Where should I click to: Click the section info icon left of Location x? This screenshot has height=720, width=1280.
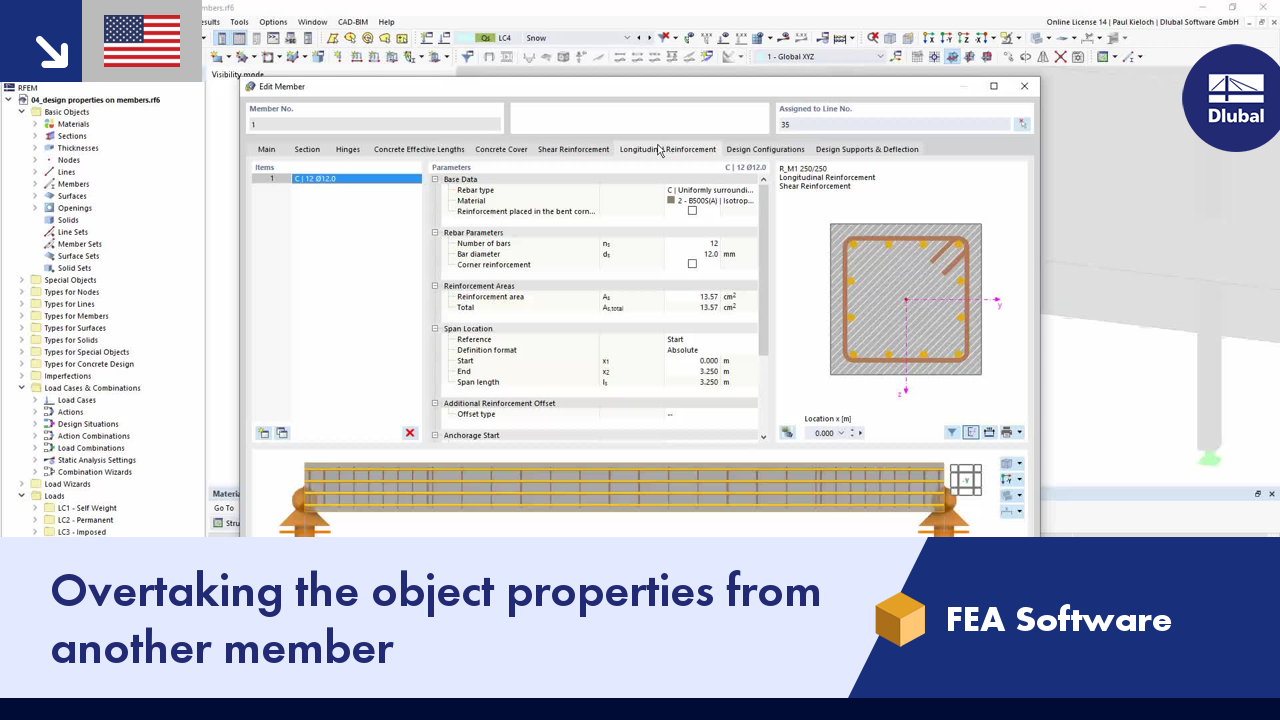pyautogui.click(x=787, y=433)
